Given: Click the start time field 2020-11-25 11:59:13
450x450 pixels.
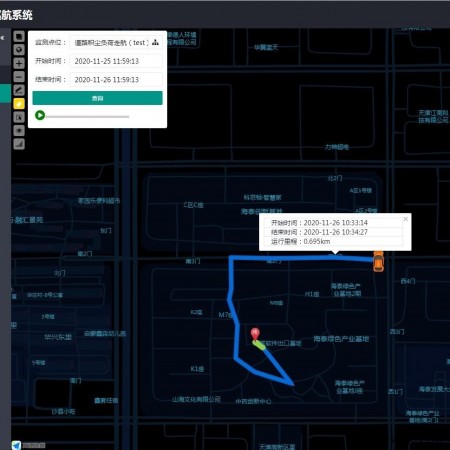Looking at the screenshot, I should click(116, 61).
